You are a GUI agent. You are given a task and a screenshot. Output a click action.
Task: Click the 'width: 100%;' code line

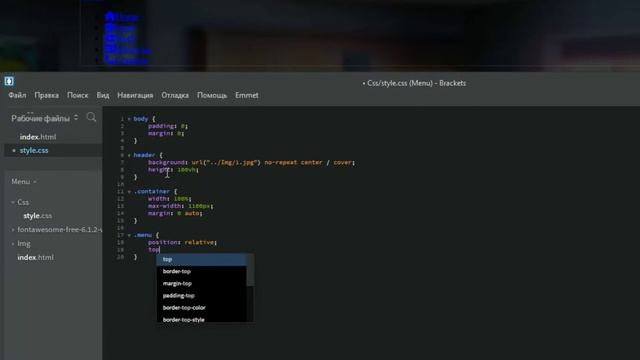(170, 199)
